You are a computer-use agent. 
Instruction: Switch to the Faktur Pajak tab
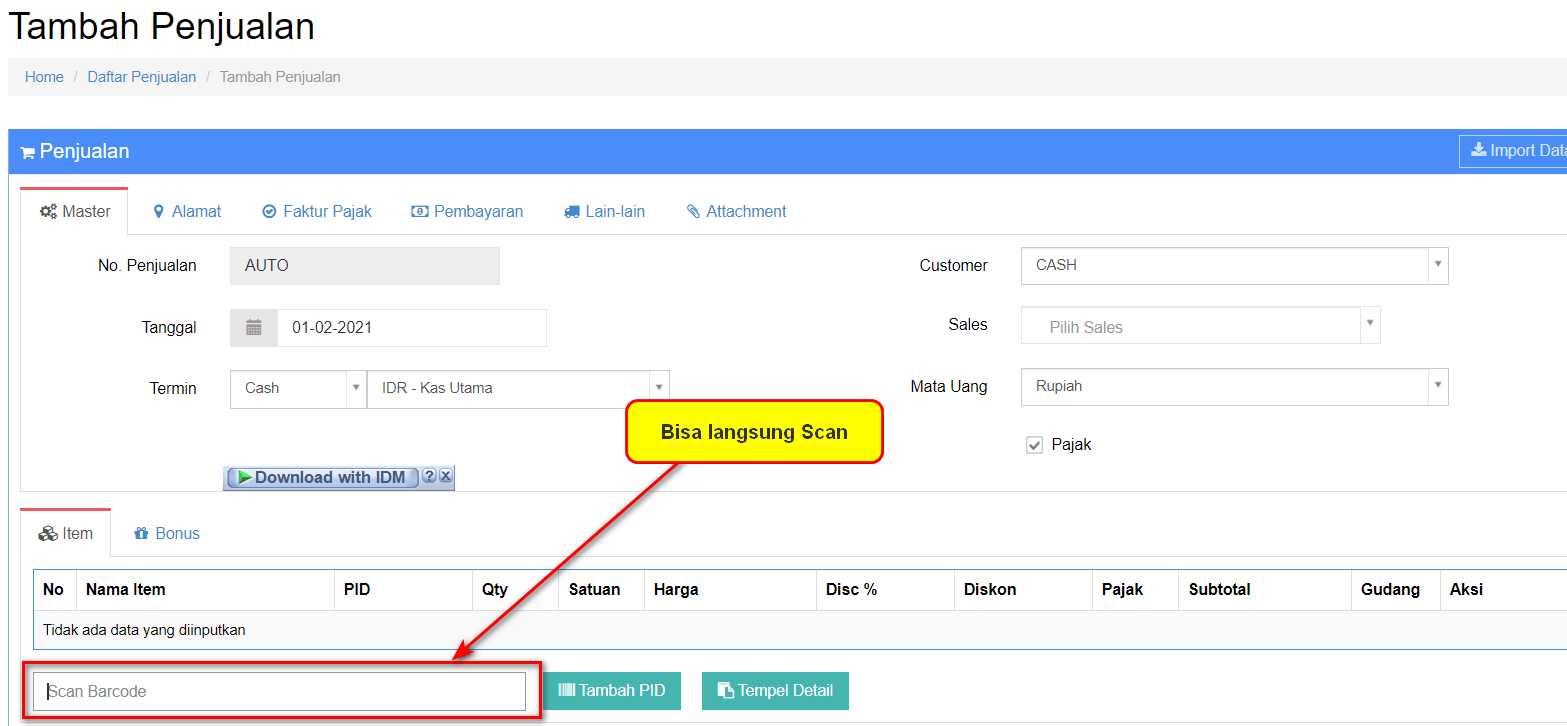tap(317, 212)
